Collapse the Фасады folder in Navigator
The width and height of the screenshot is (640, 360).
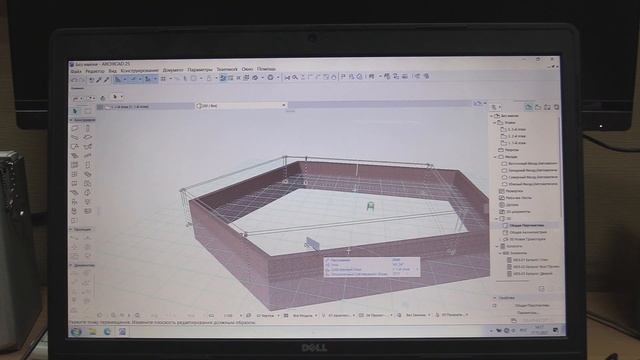tap(496, 157)
